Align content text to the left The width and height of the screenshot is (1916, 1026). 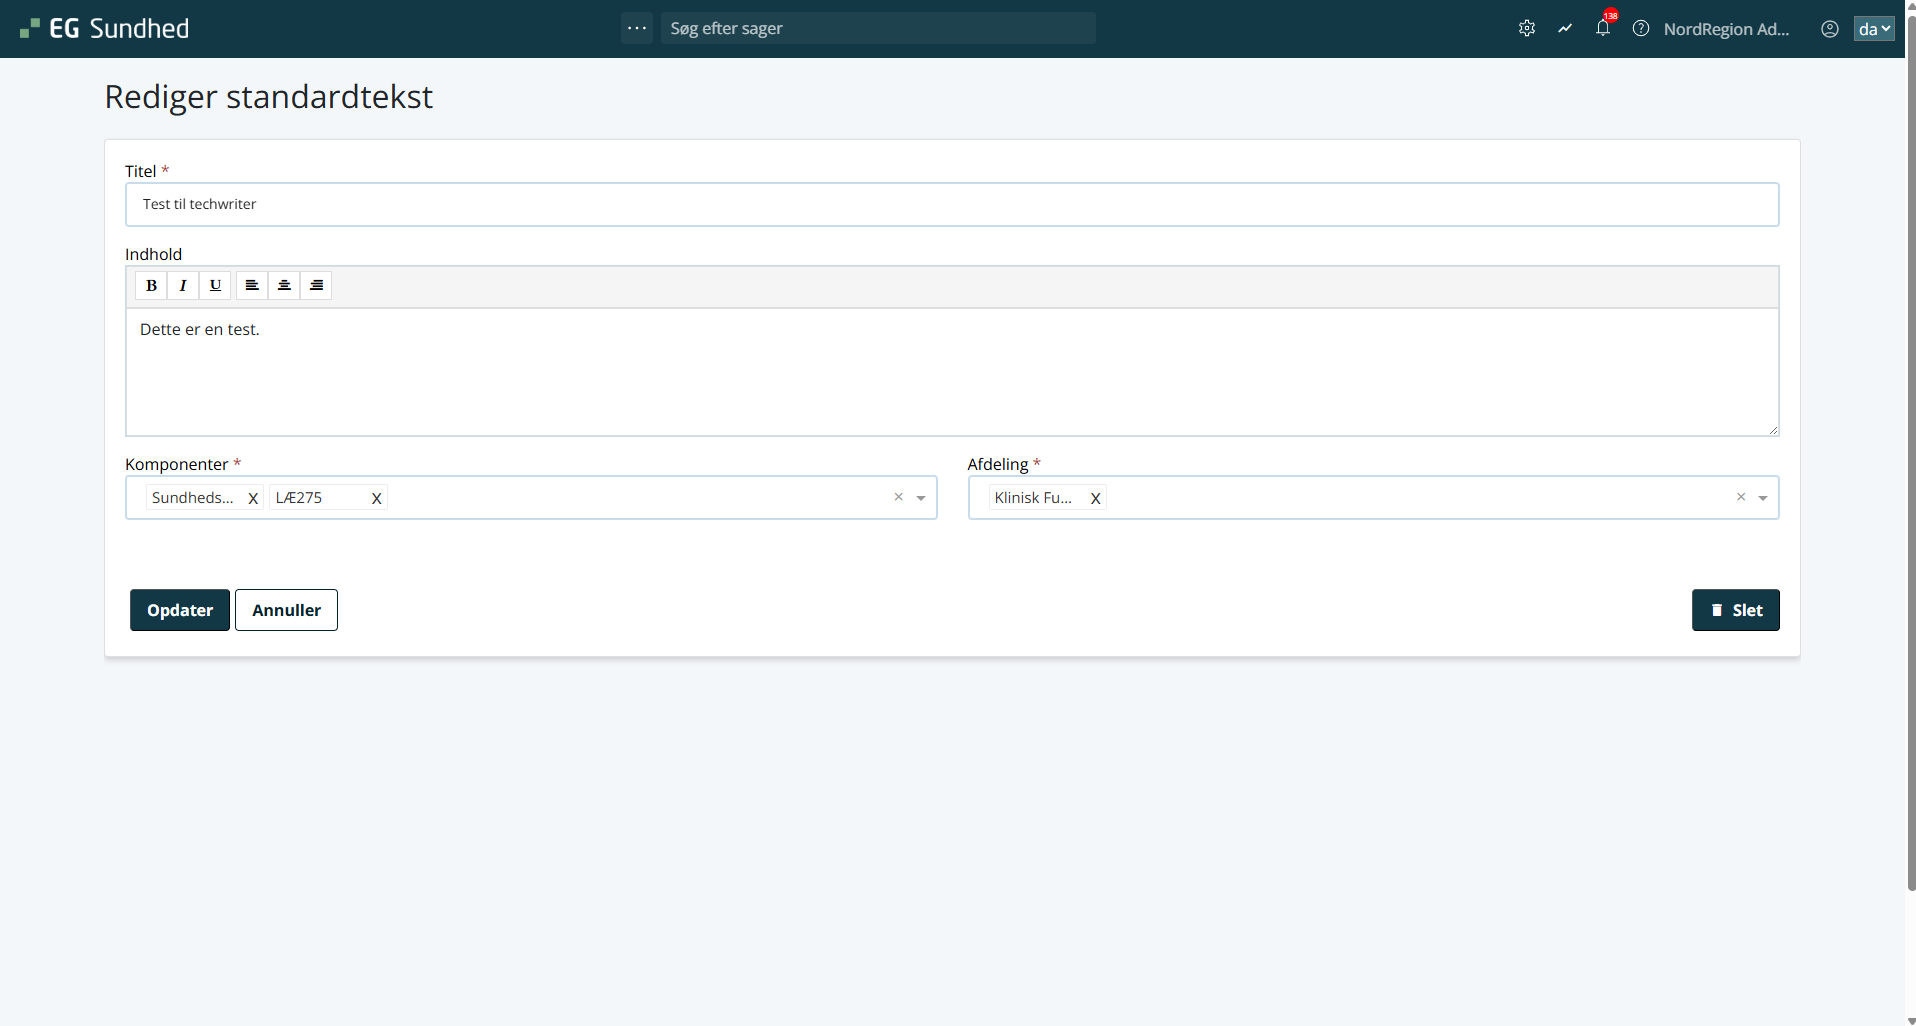pos(252,286)
